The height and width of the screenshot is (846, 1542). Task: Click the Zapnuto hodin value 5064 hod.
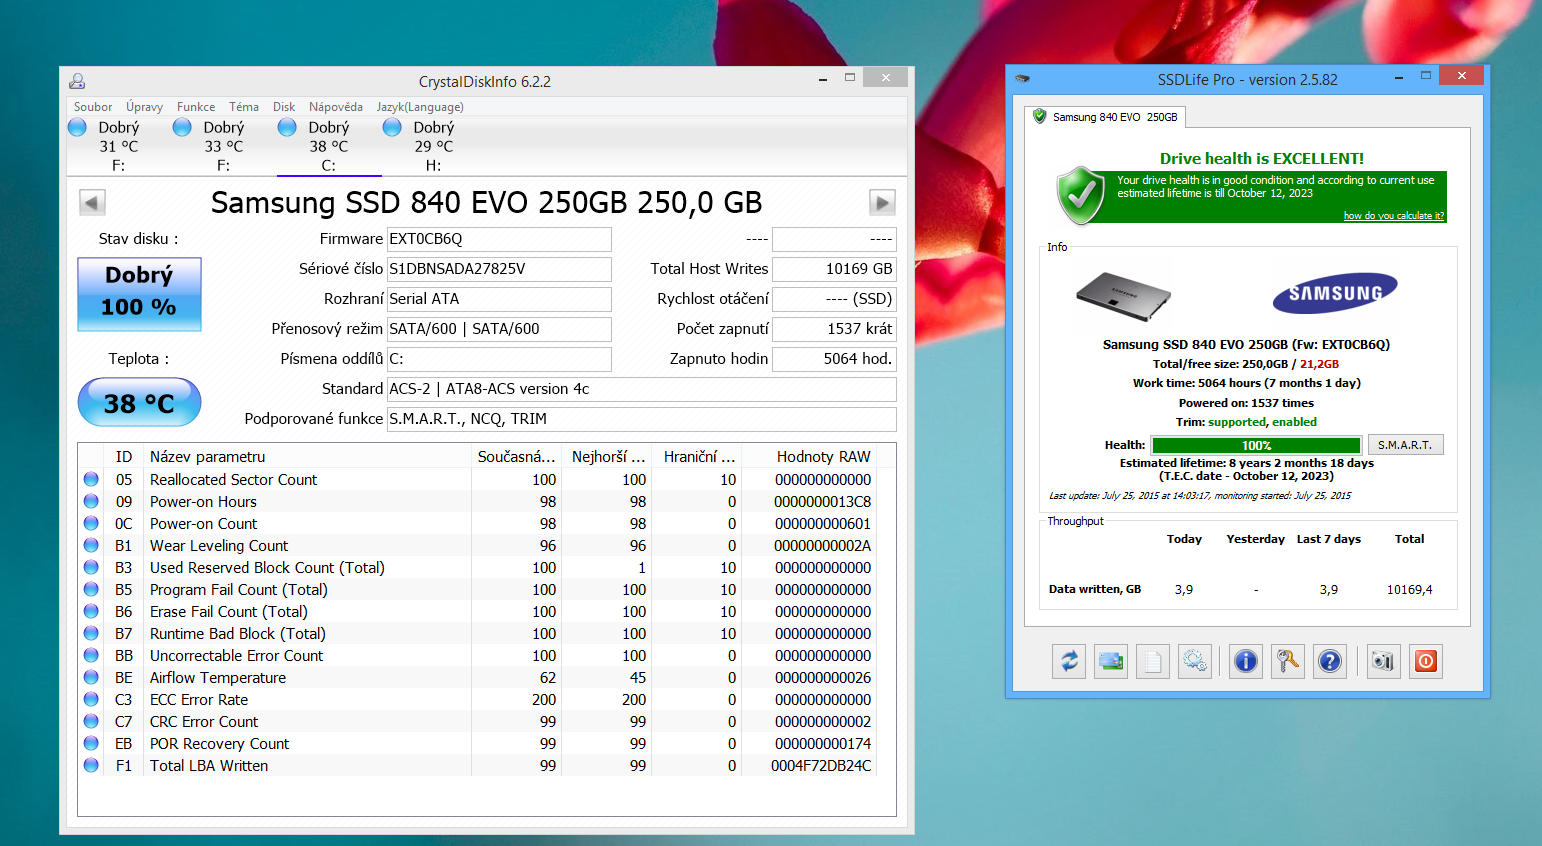[x=834, y=359]
